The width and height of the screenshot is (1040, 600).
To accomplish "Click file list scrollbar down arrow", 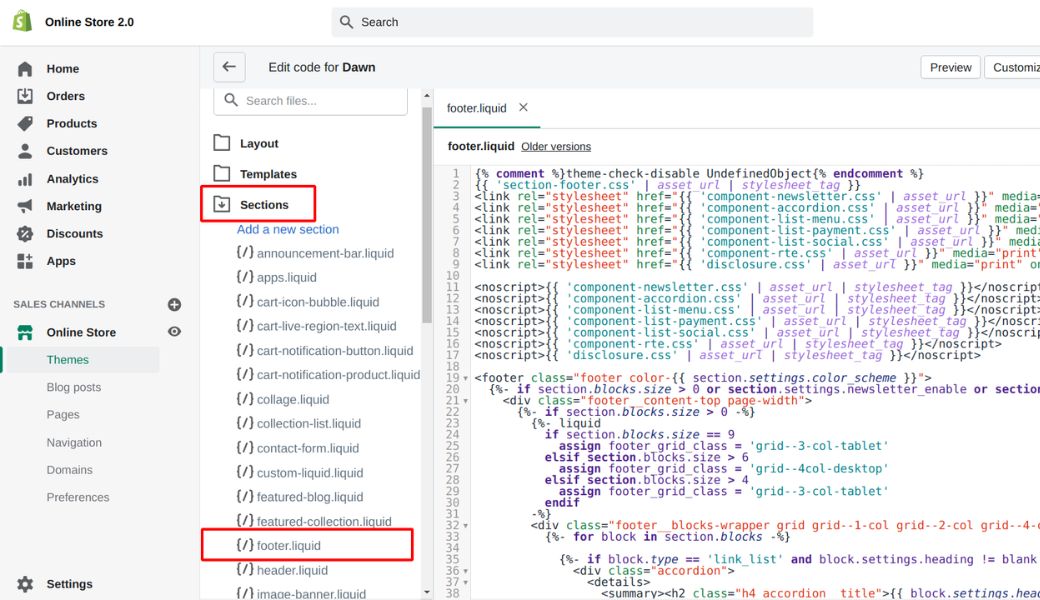I will point(426,592).
